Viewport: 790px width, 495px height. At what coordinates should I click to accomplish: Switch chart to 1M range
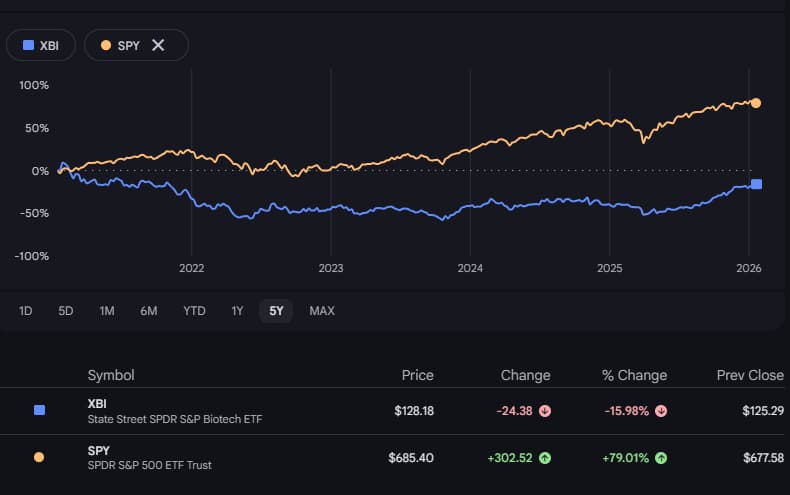(107, 311)
